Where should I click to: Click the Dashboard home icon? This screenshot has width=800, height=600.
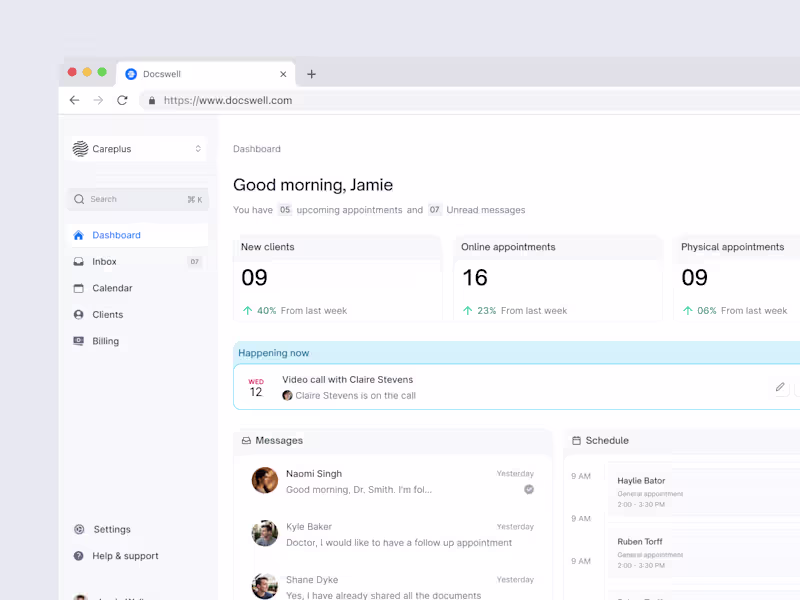(79, 235)
